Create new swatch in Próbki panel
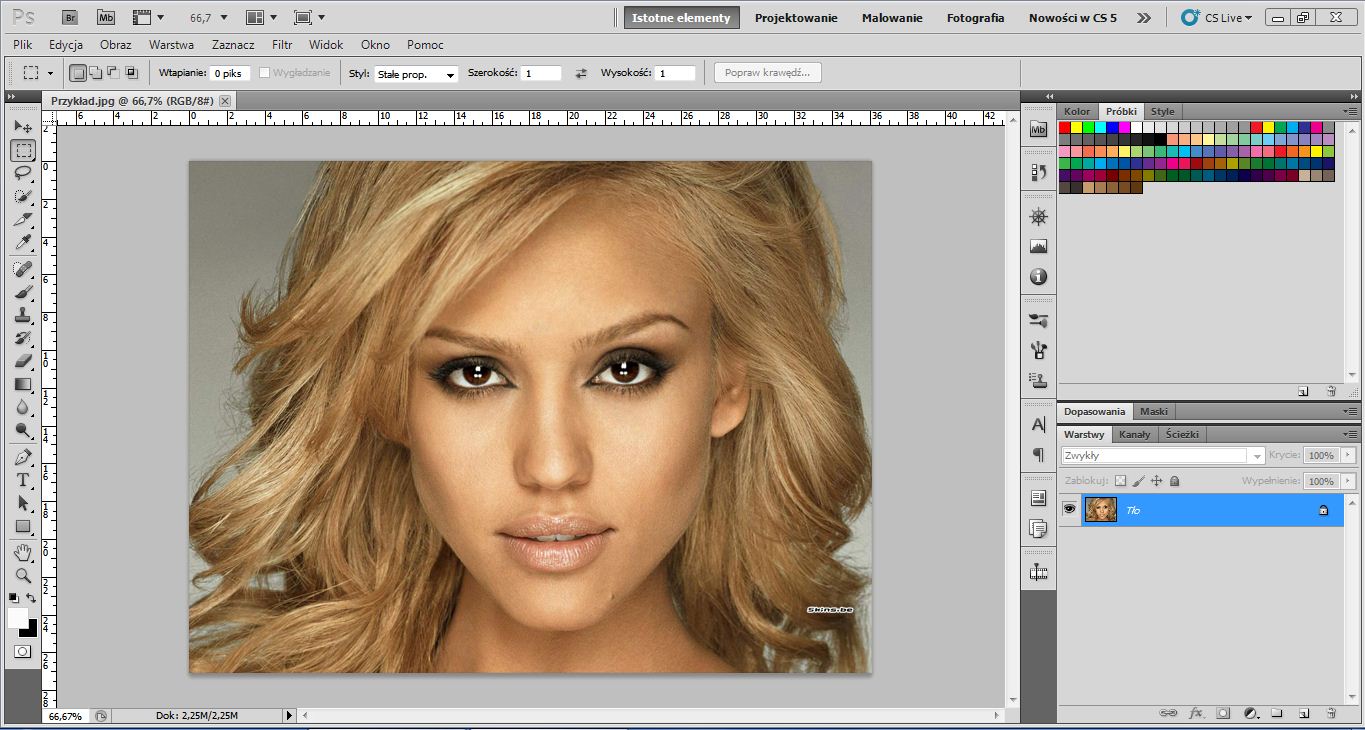This screenshot has width=1365, height=730. (x=1303, y=391)
